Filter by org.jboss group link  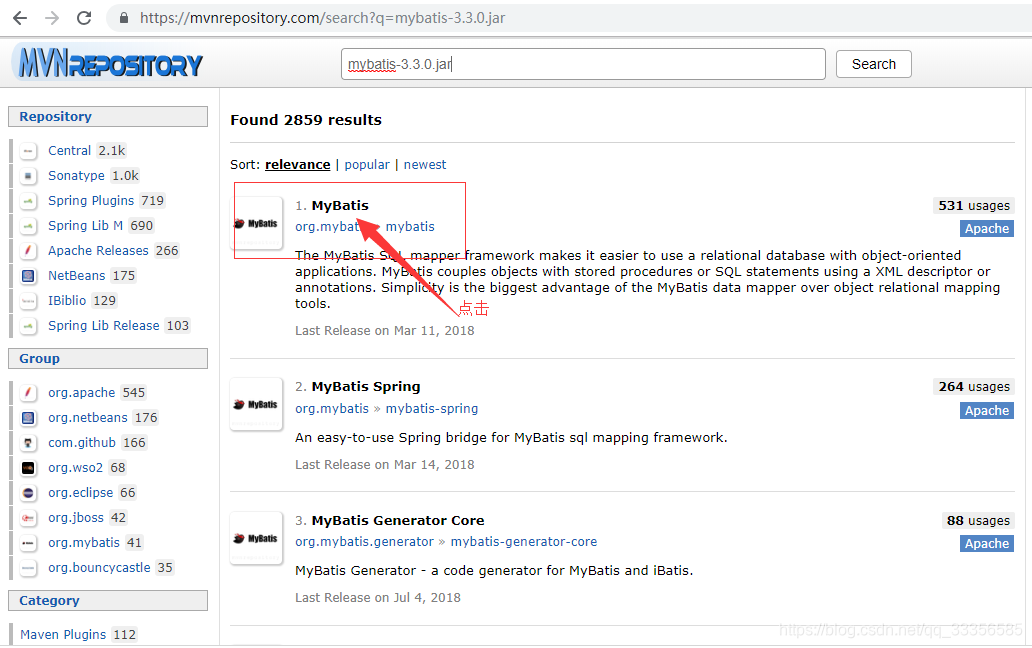(76, 518)
